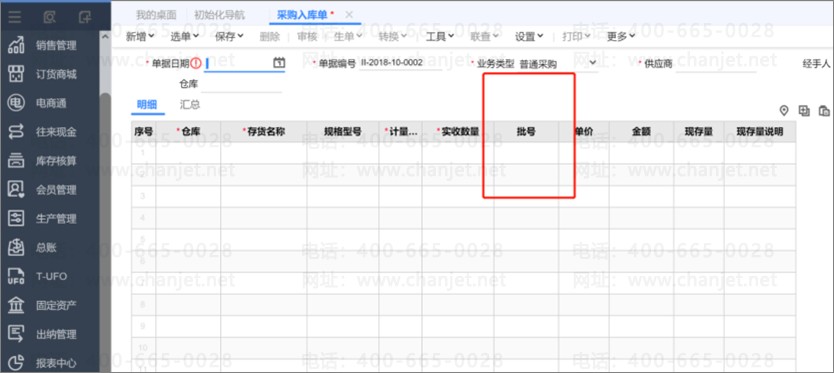834x373 pixels.
Task: Open 生产管理 icon in sidebar
Action: [16, 218]
